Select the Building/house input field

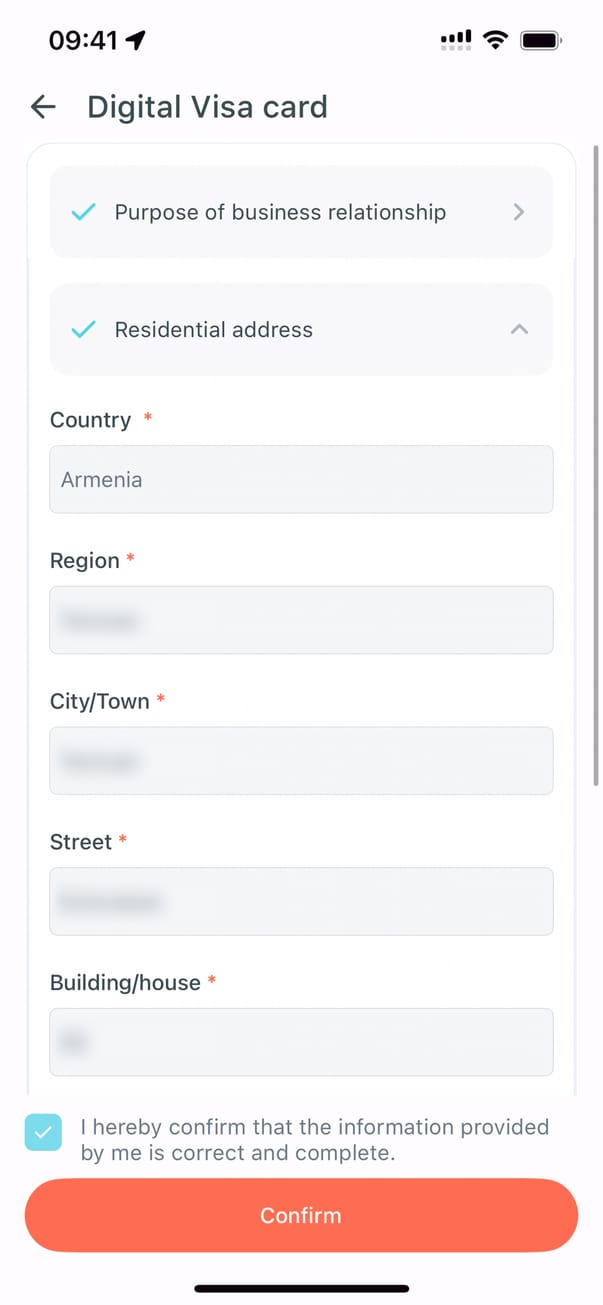301,1042
